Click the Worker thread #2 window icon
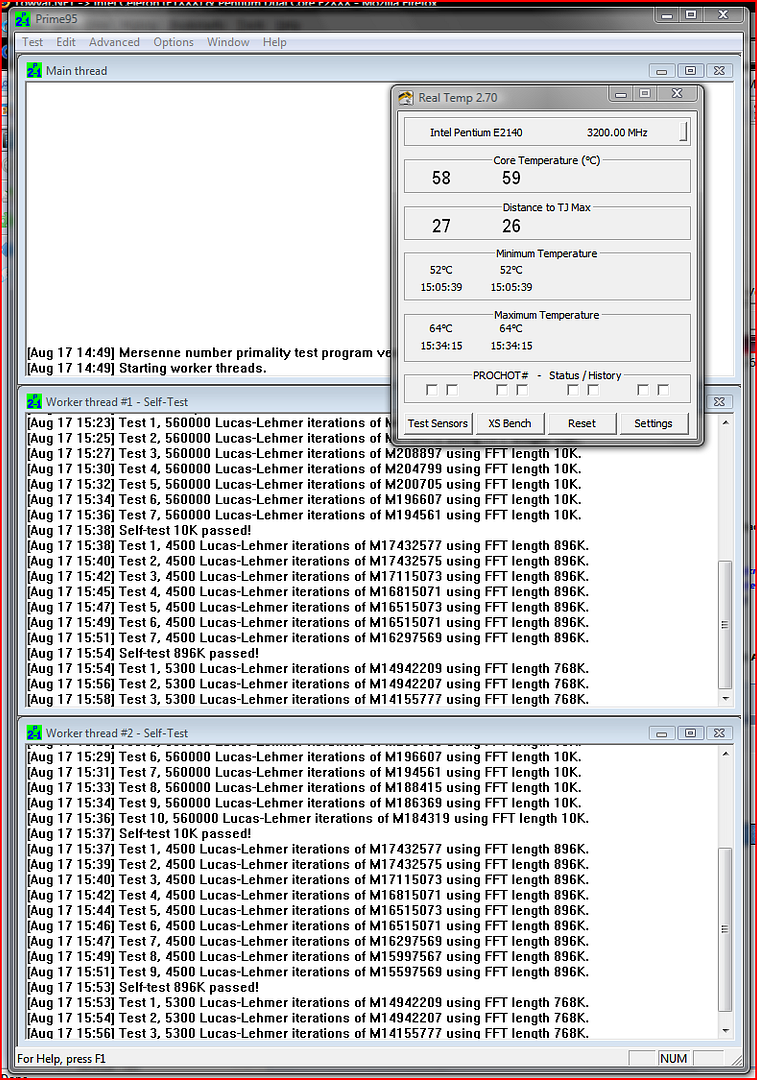Screen dimensions: 757x1080 pyautogui.click(x=34, y=733)
